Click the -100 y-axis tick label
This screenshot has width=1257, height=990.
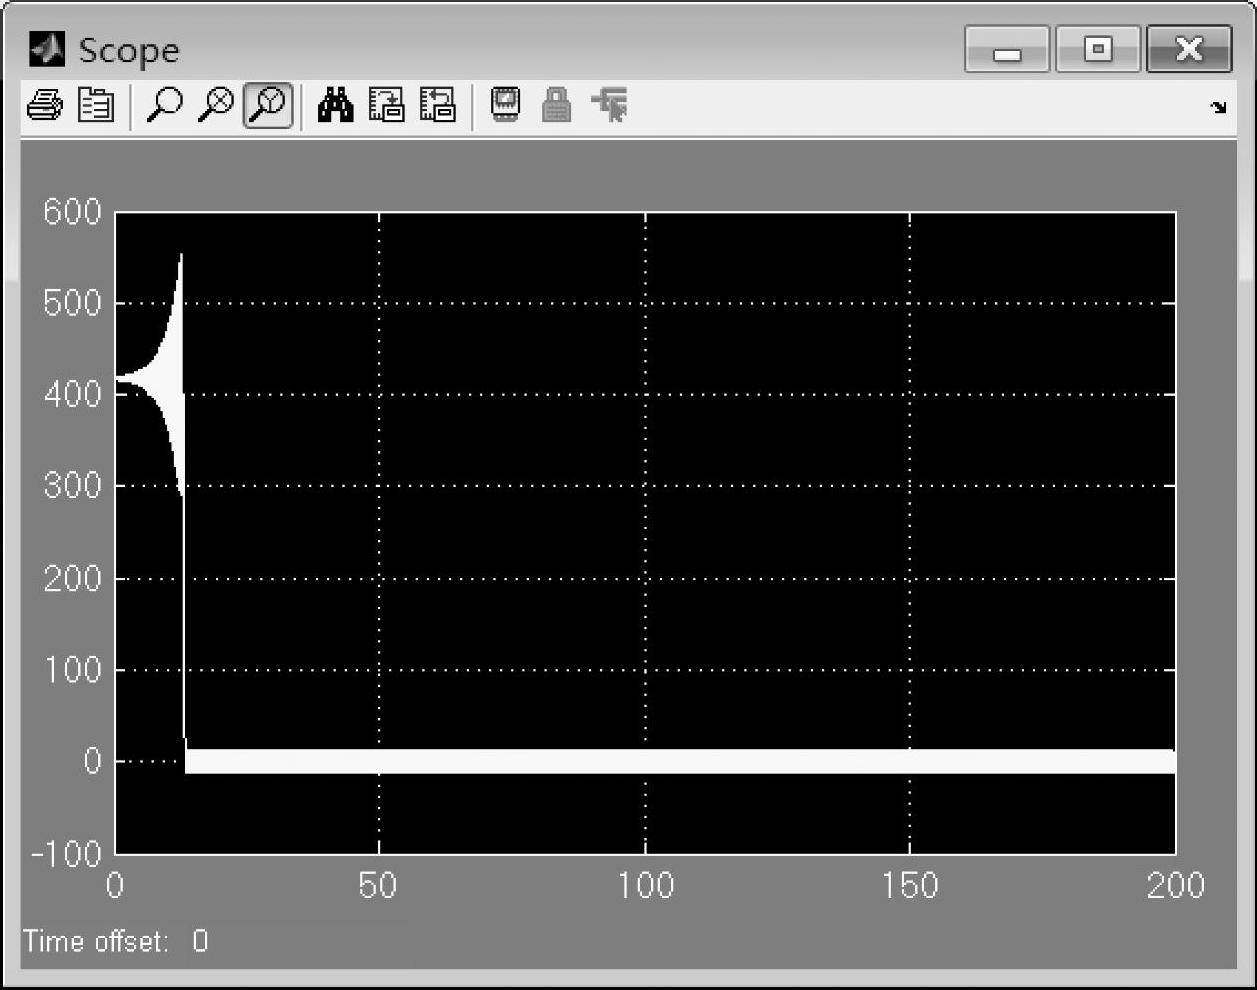66,853
